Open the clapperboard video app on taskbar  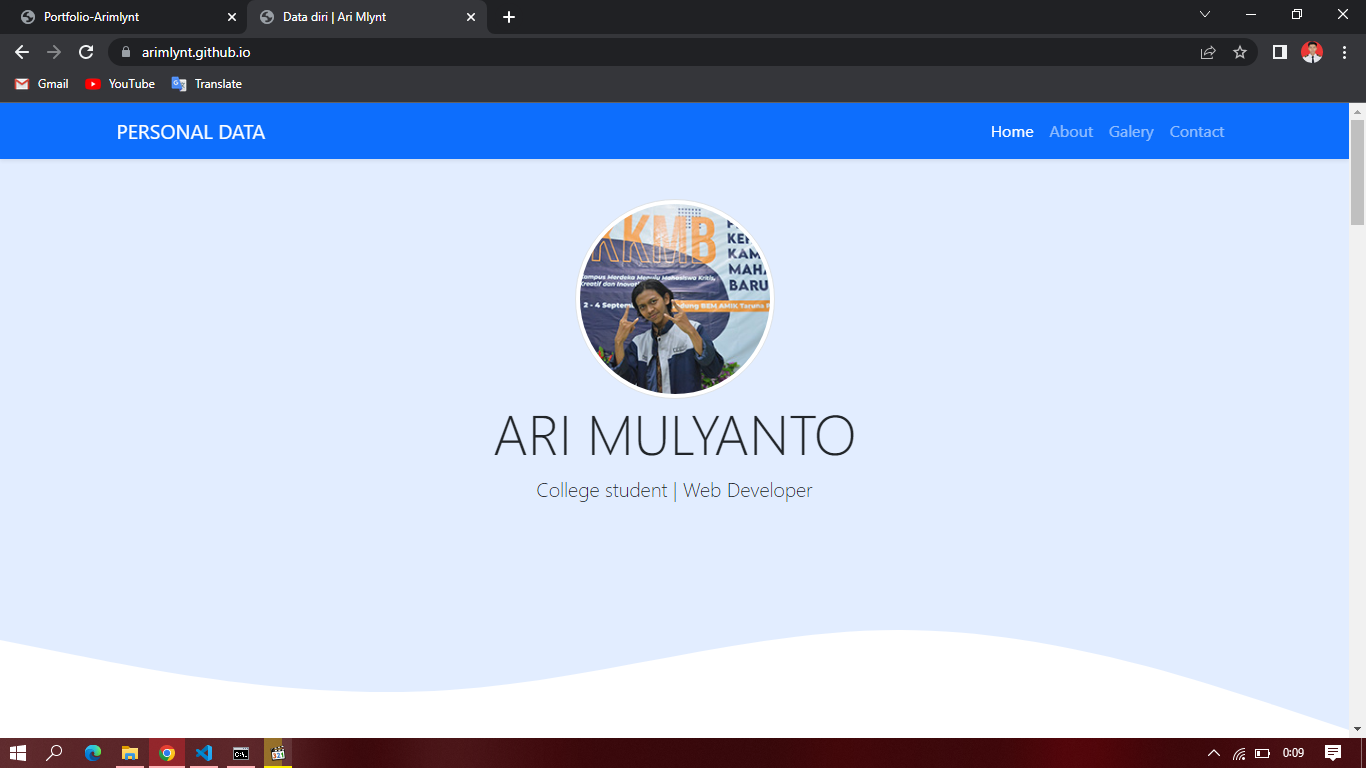pyautogui.click(x=278, y=753)
